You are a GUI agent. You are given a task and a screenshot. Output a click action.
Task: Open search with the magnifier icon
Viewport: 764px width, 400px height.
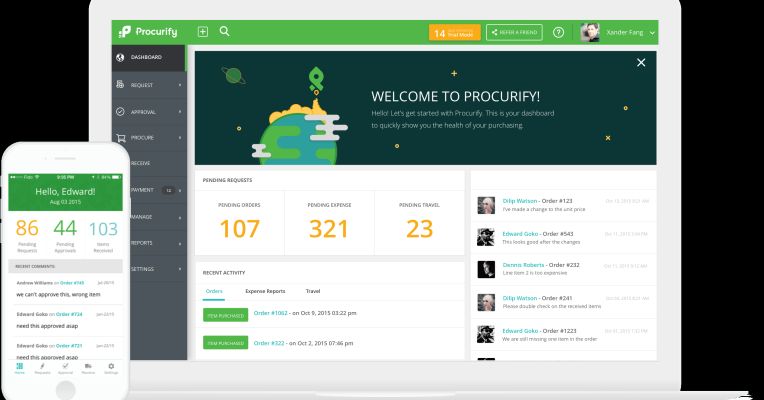coord(225,31)
